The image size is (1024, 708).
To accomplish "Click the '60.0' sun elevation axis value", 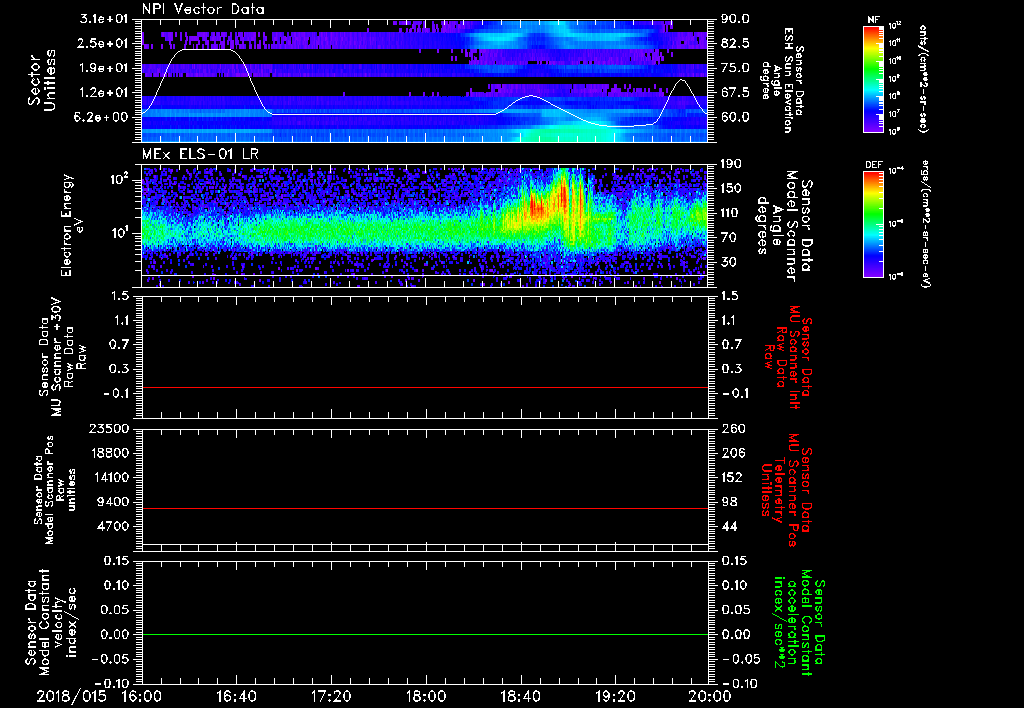I will [736, 117].
